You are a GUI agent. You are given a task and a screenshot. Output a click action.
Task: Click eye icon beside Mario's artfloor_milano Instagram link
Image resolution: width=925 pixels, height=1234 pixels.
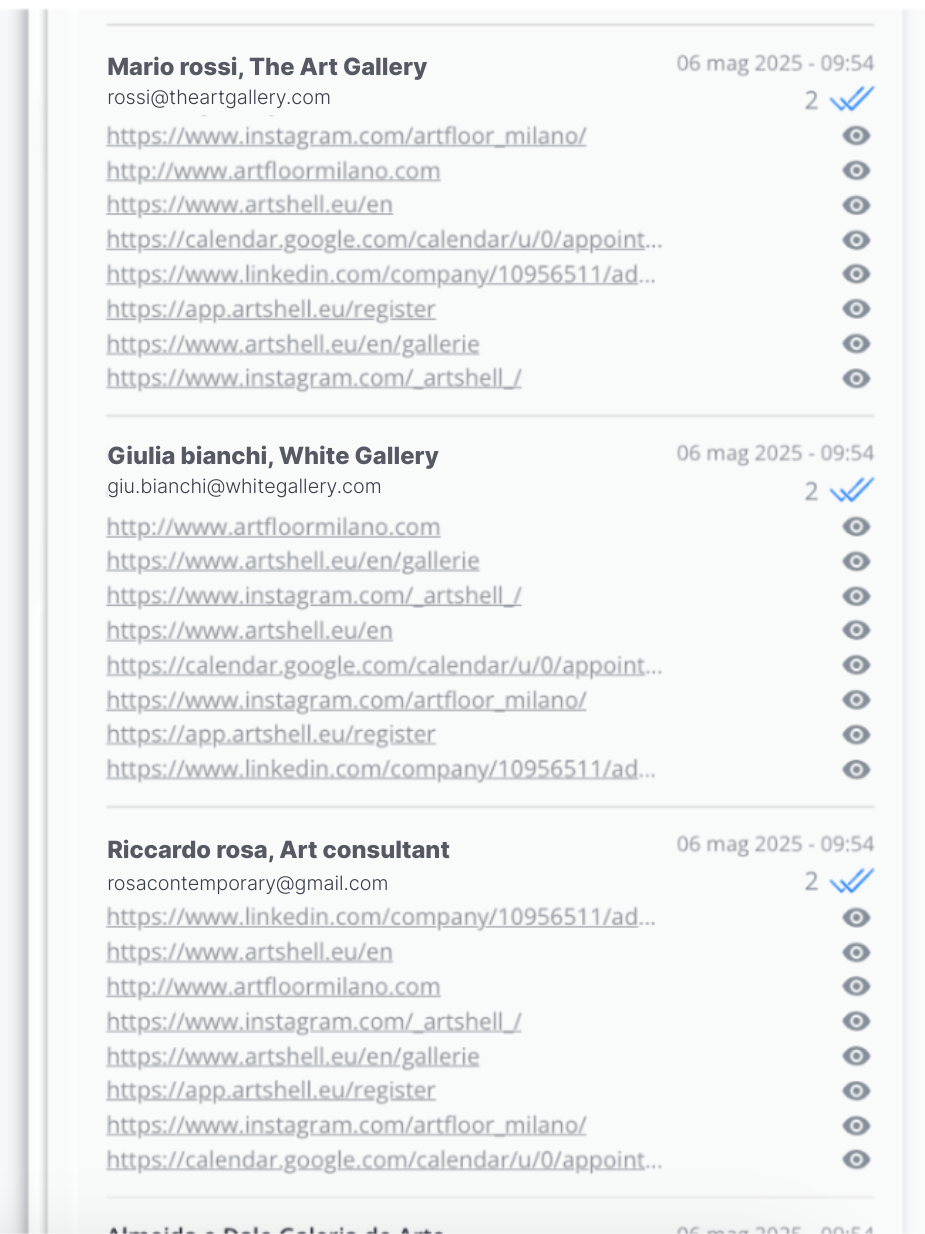click(x=856, y=136)
